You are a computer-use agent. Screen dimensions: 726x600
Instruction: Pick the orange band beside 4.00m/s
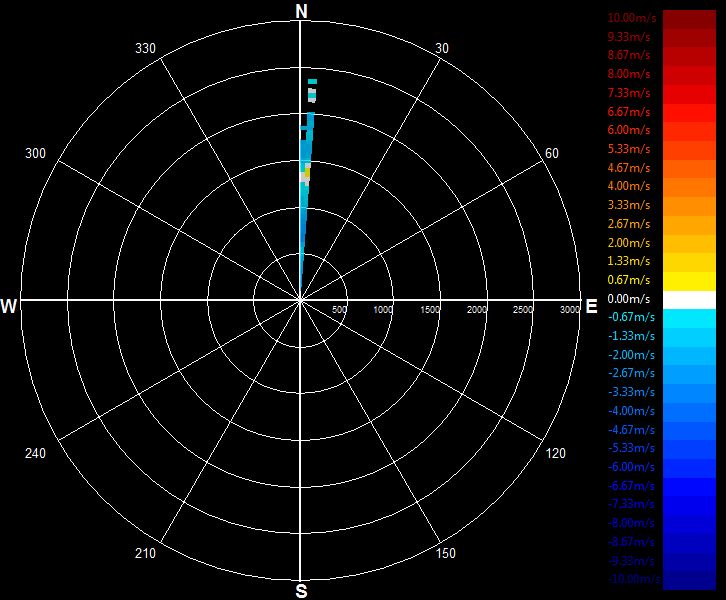[x=689, y=188]
